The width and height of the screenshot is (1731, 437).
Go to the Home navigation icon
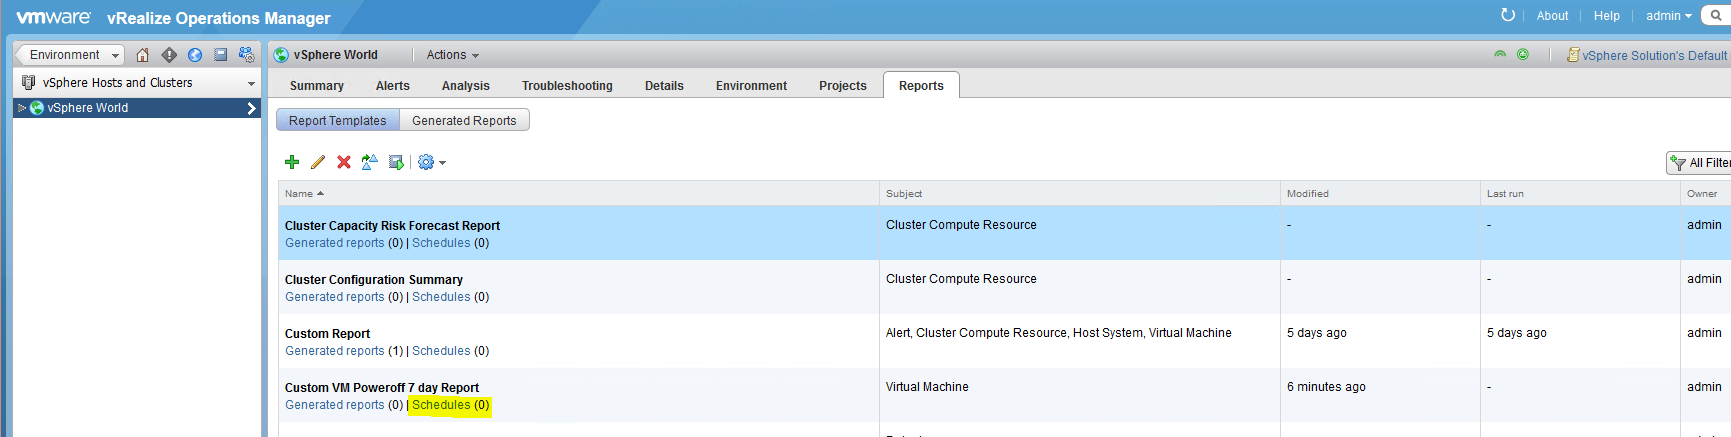[143, 55]
